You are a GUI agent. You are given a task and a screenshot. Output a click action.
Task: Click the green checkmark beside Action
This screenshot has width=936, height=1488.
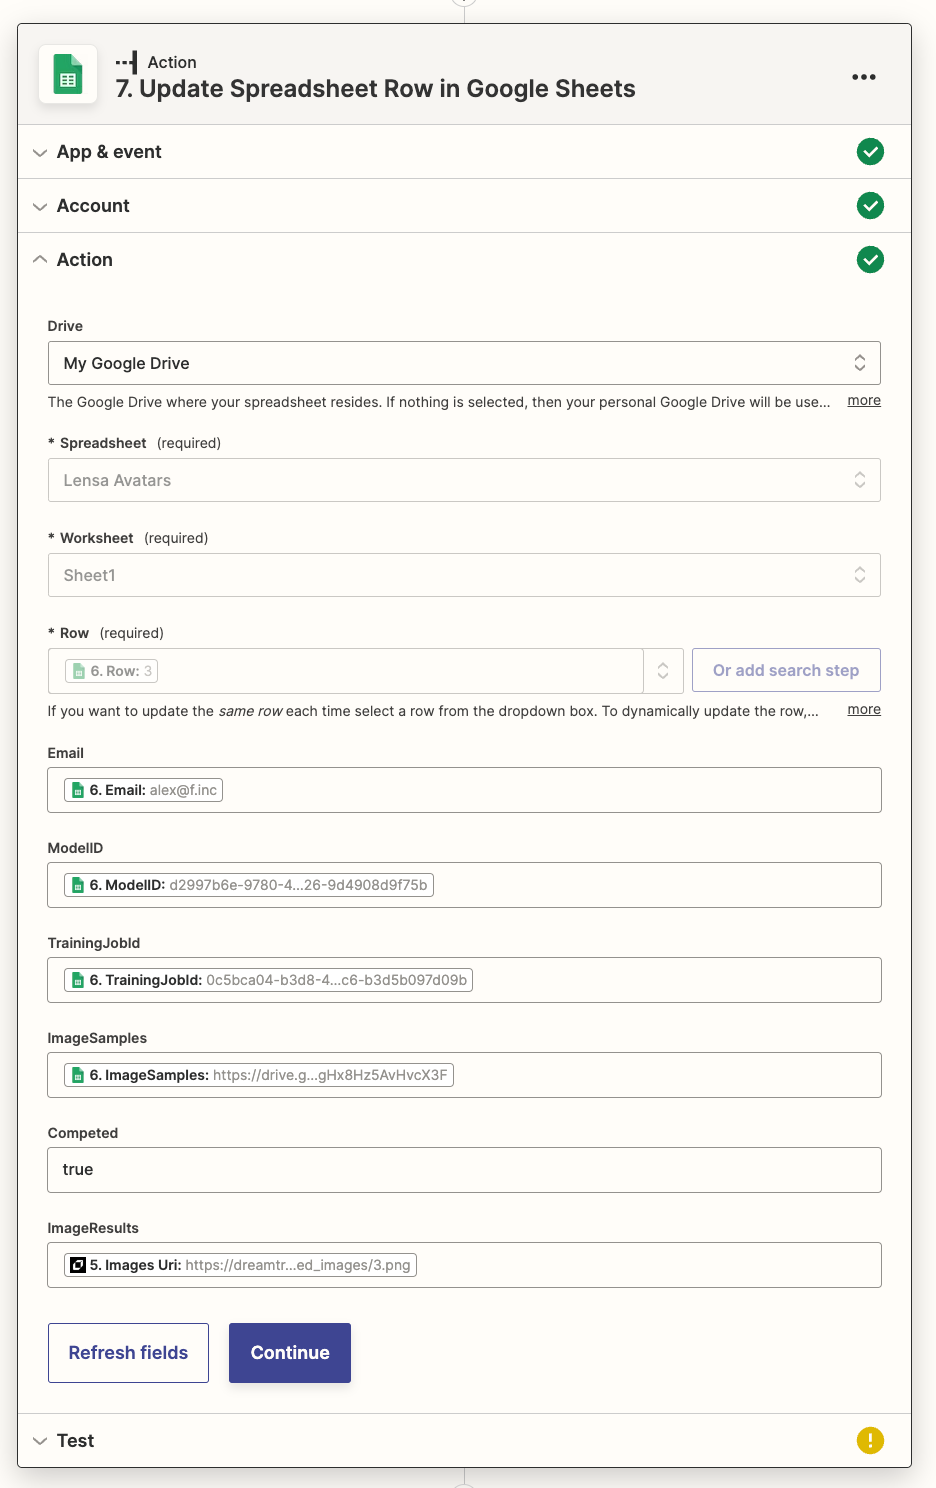(870, 260)
